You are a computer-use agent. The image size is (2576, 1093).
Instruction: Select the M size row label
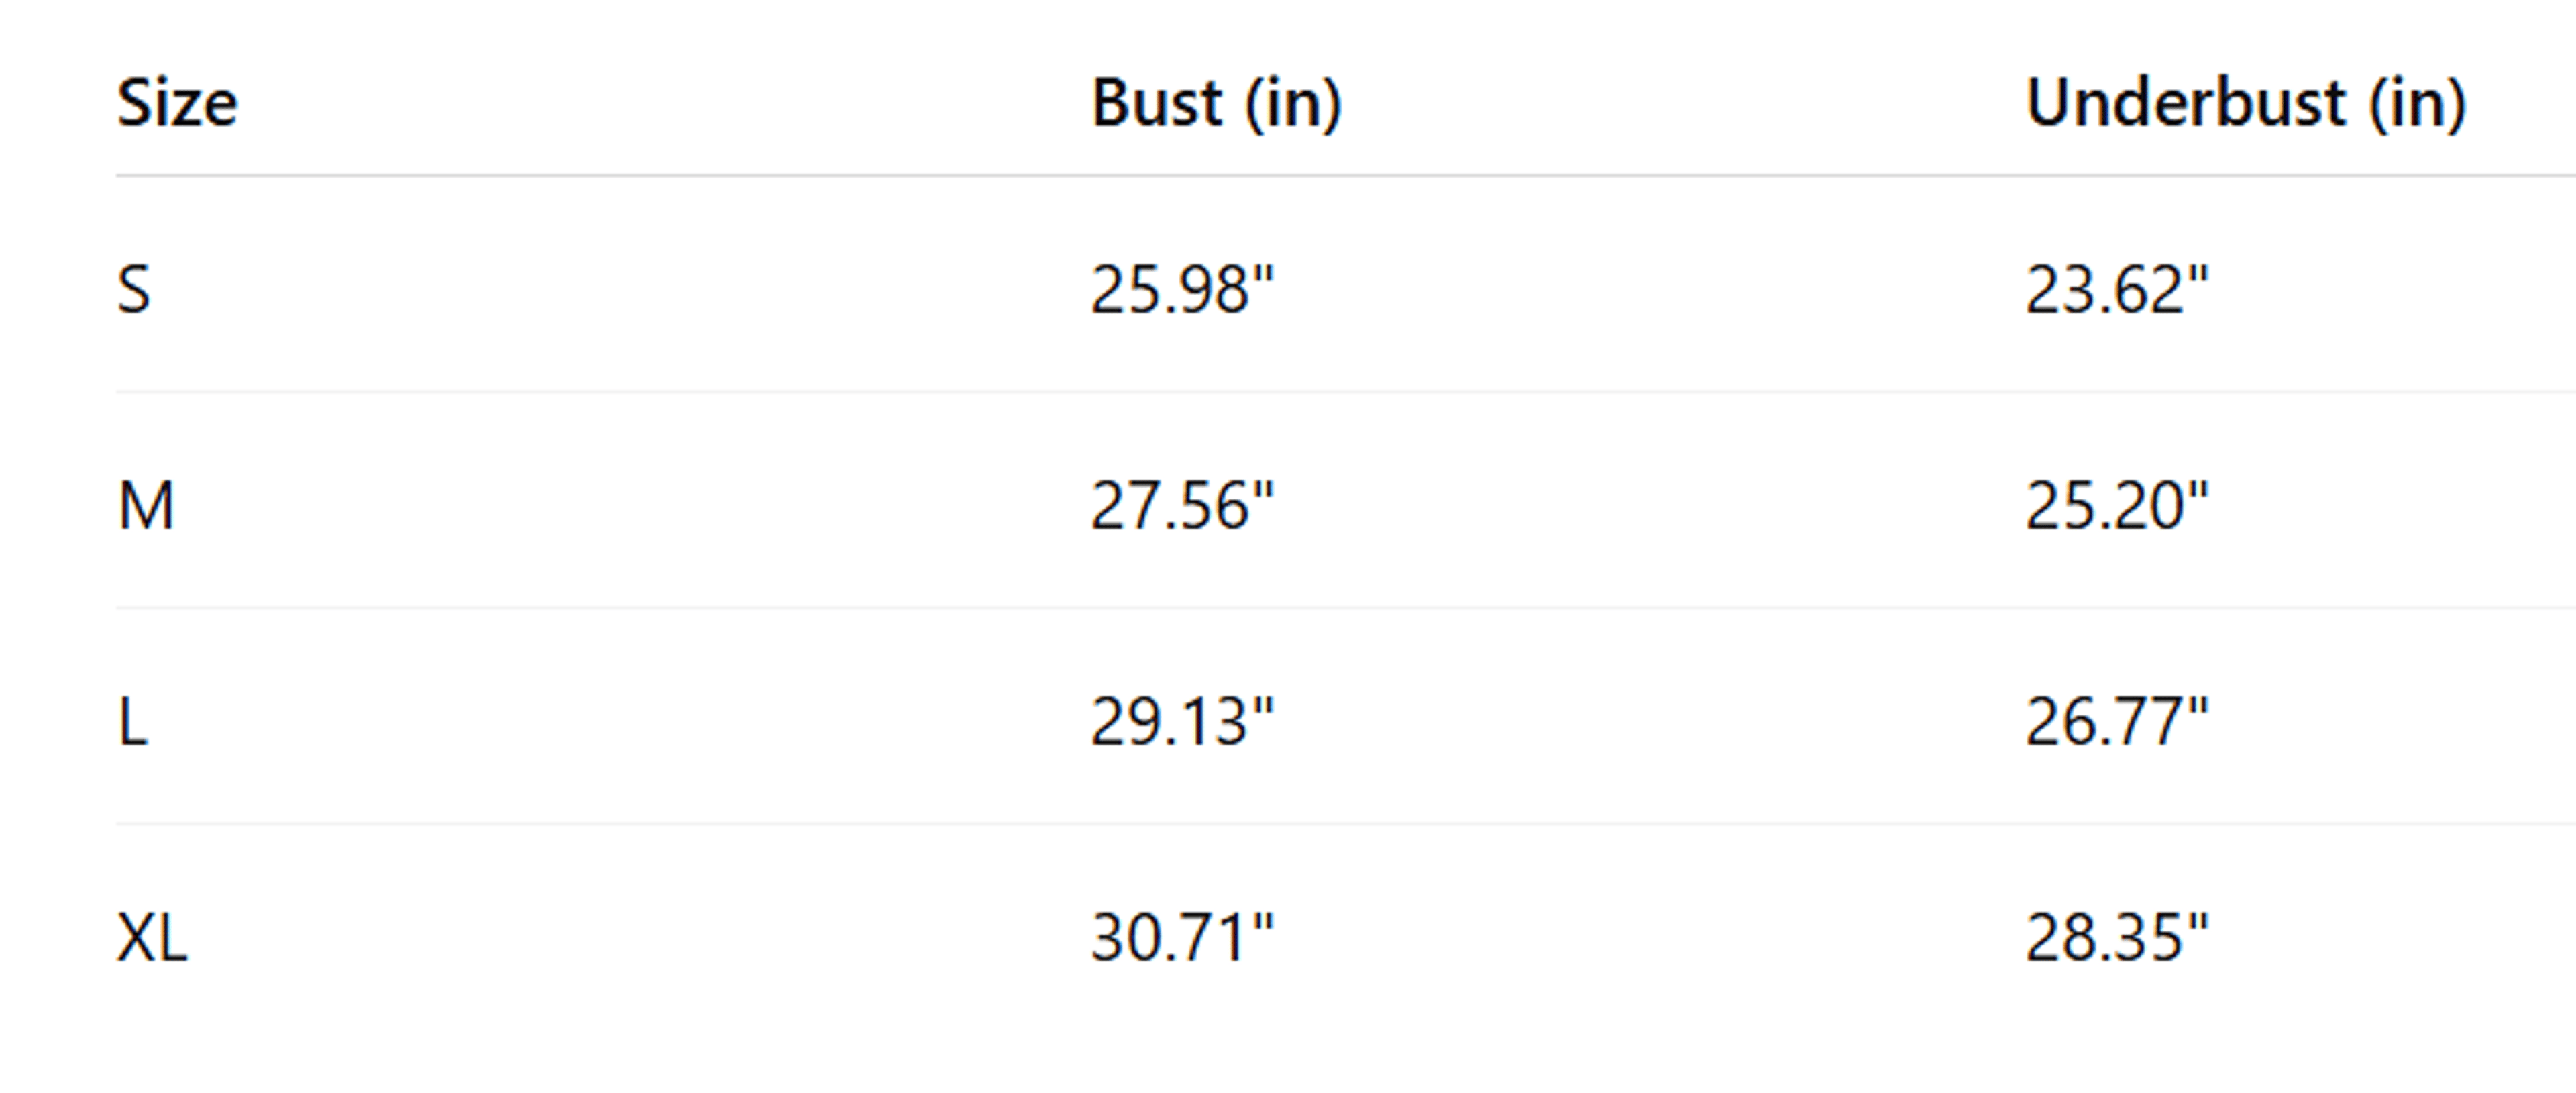tap(146, 506)
